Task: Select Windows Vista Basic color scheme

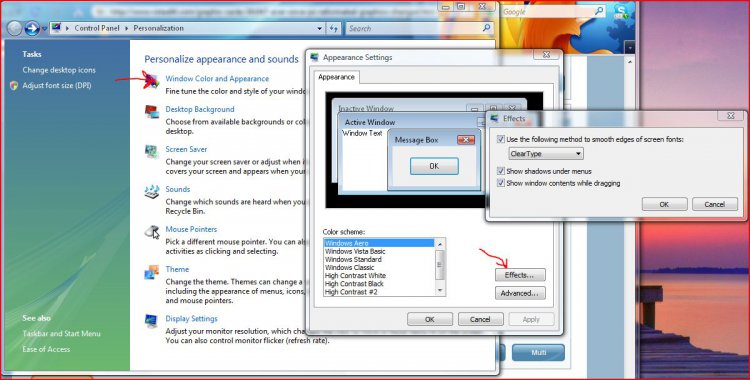Action: [379, 251]
